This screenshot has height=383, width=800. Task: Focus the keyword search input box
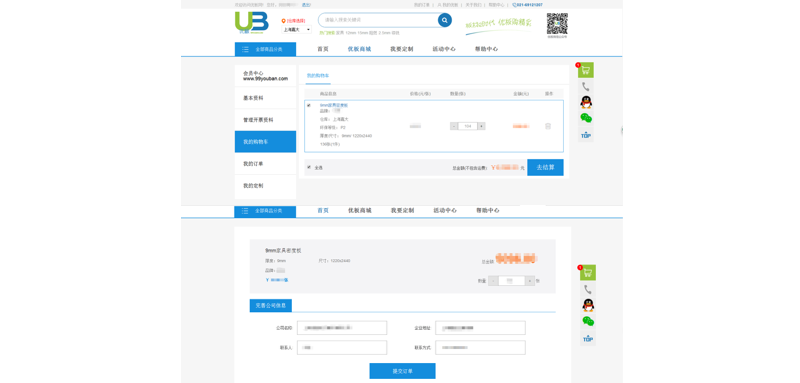click(x=378, y=20)
